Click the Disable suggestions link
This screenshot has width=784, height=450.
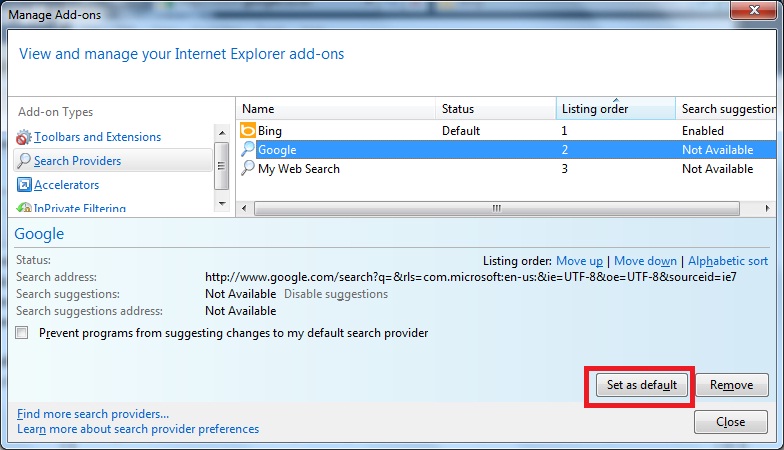(x=336, y=294)
